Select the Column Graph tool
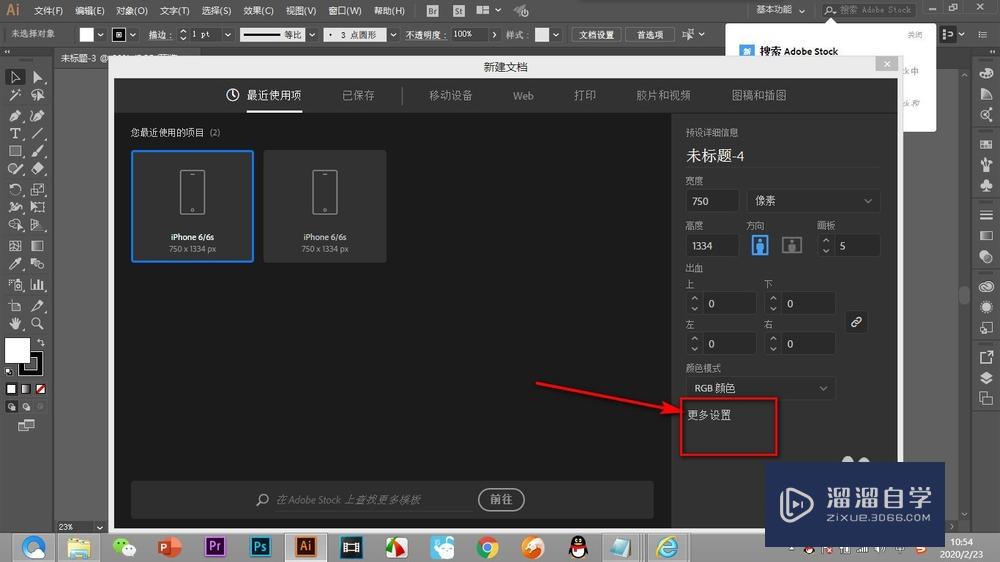The width and height of the screenshot is (1000, 562). pos(38,285)
